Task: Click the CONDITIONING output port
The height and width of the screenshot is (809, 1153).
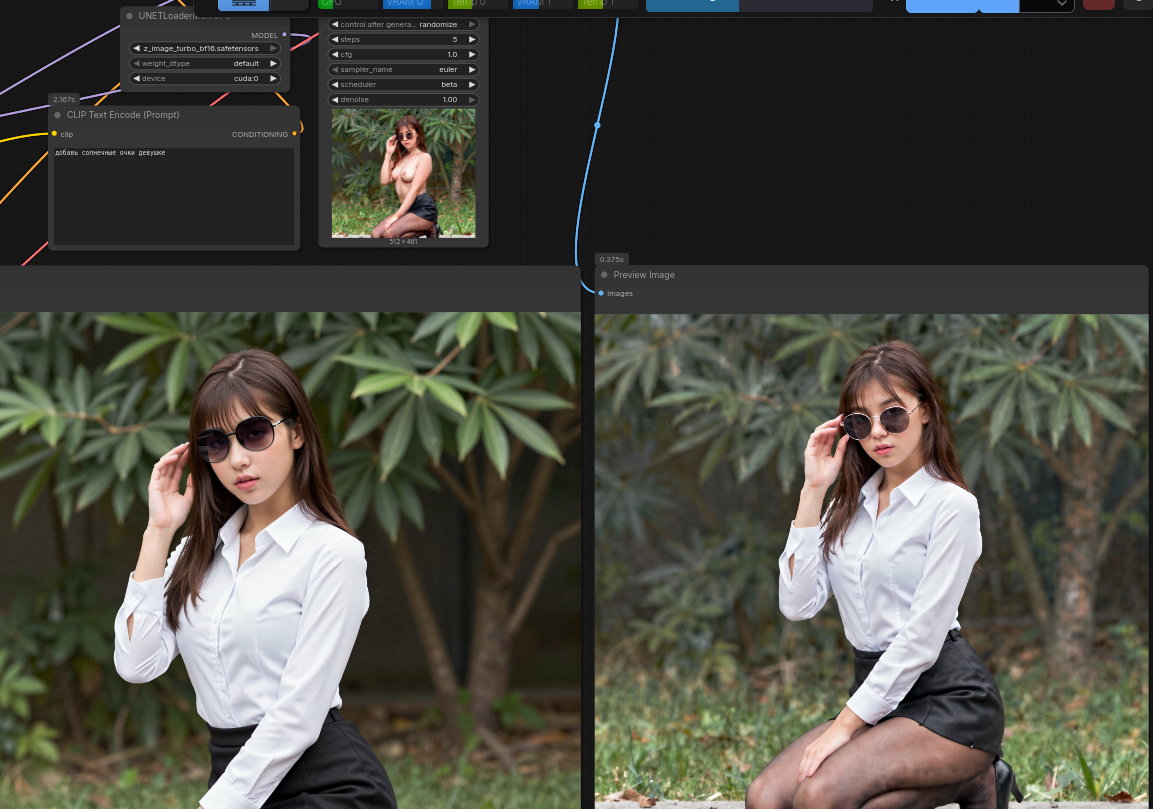Action: coord(295,134)
